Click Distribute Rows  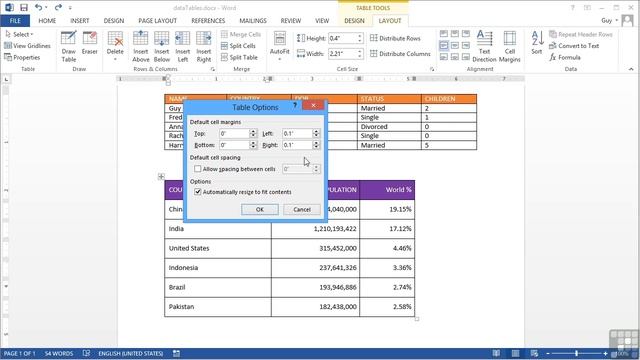(395, 38)
